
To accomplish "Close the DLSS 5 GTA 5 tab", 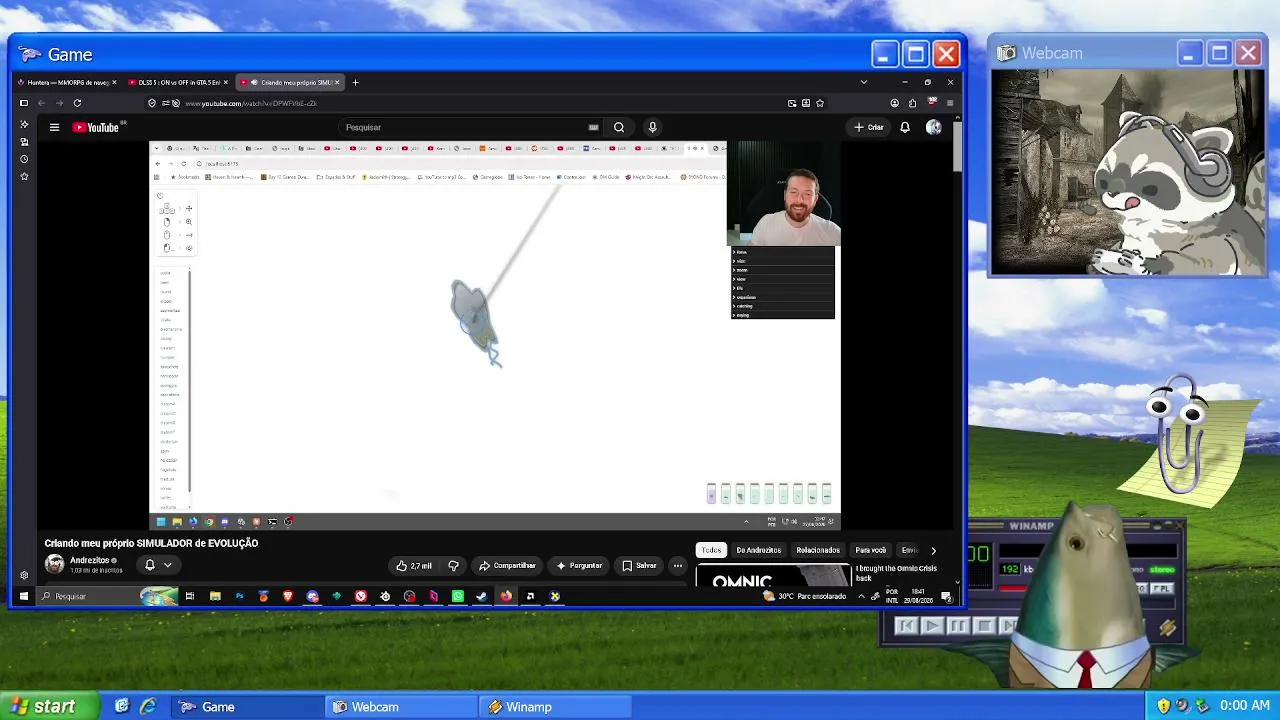I will [226, 82].
